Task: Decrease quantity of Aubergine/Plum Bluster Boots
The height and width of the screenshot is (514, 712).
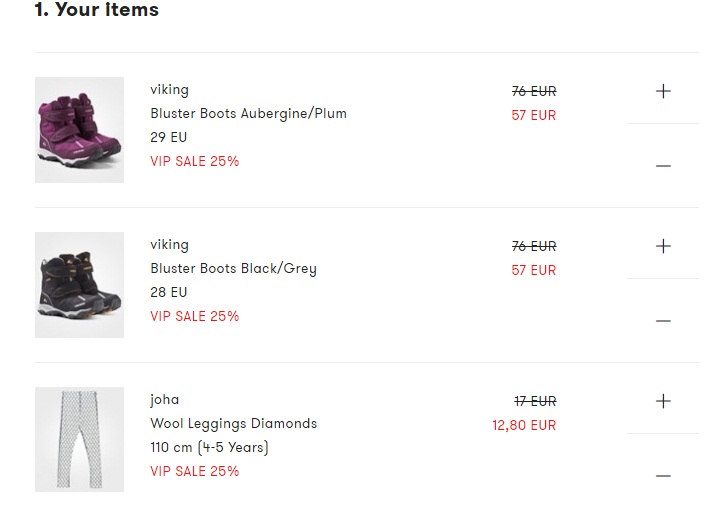Action: (x=663, y=166)
